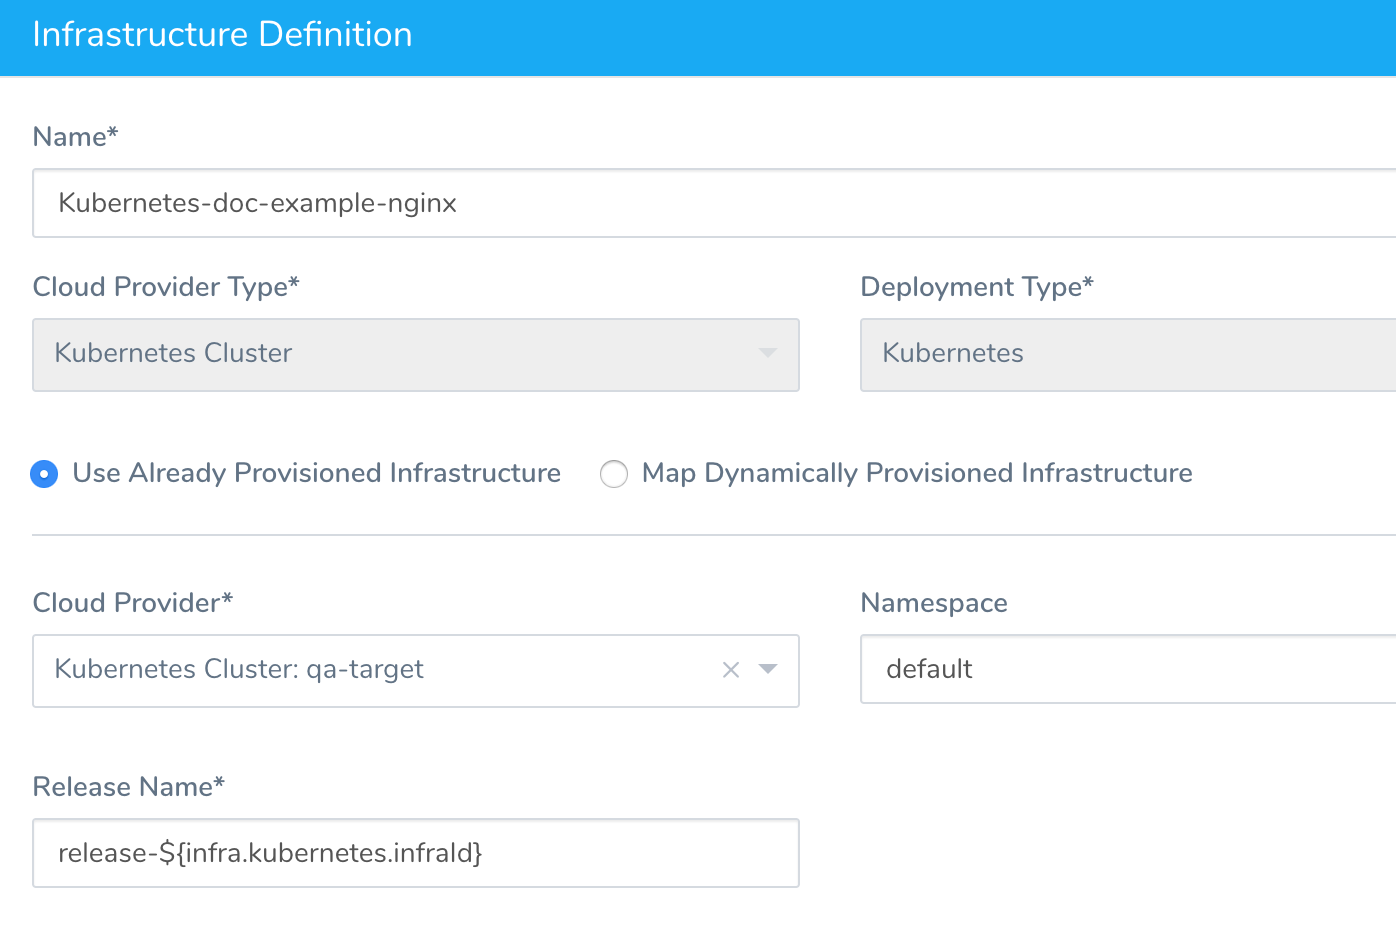The image size is (1396, 928).
Task: Click the Release Name label
Action: click(x=129, y=787)
